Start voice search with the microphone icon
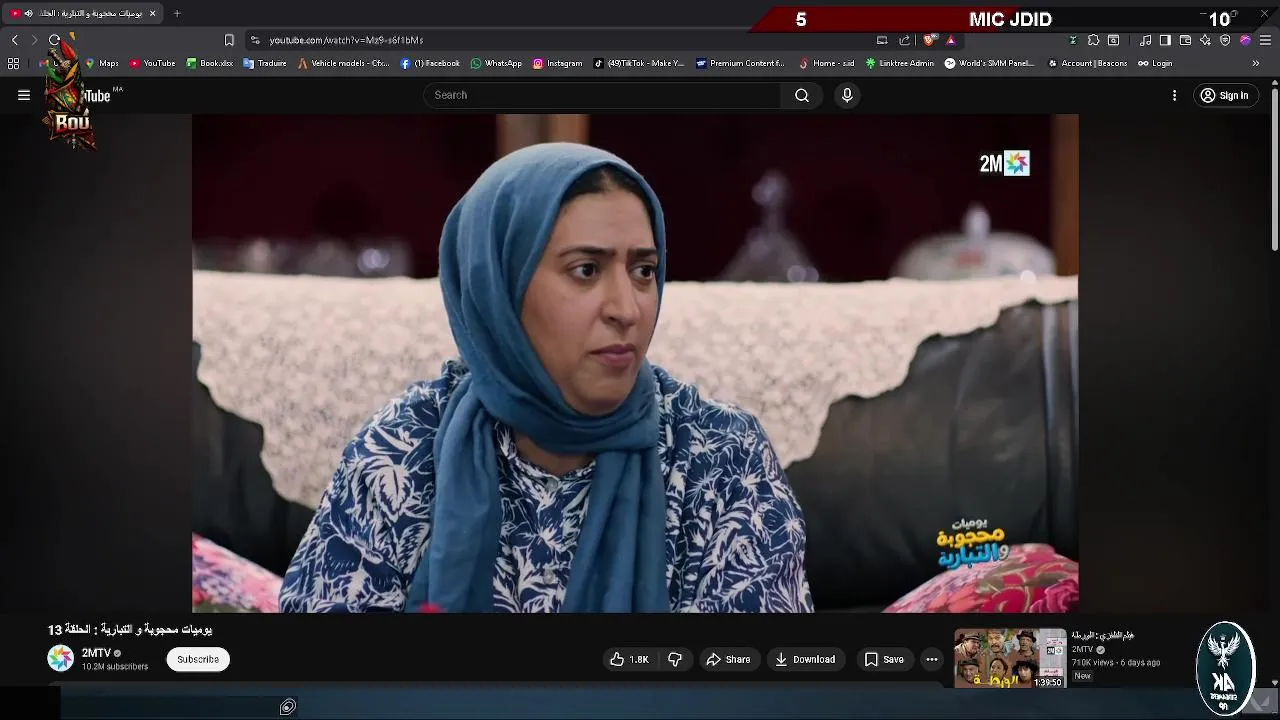 [847, 95]
